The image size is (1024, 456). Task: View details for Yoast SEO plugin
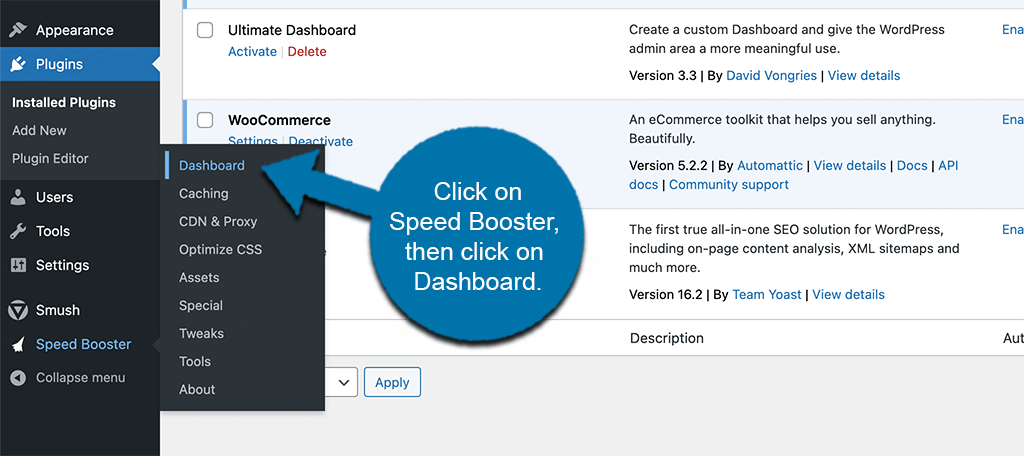pos(848,295)
